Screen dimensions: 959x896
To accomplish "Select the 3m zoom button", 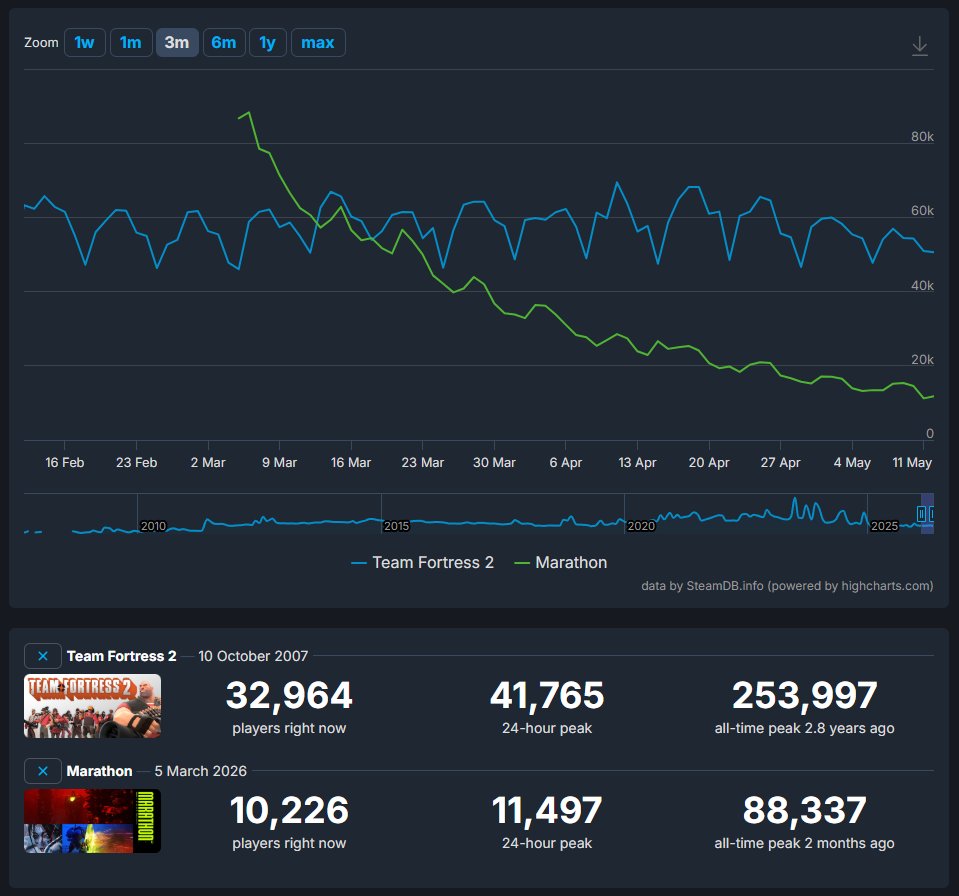I will pyautogui.click(x=177, y=43).
